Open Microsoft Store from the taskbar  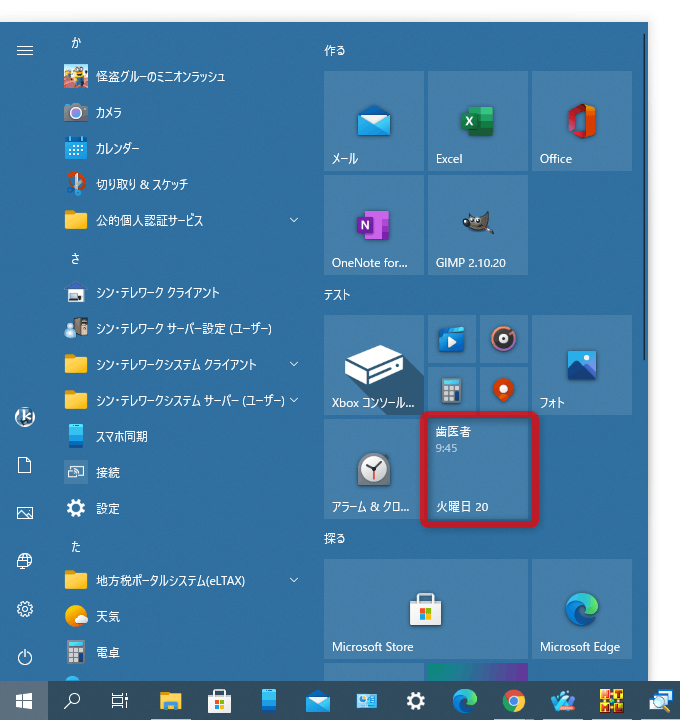point(219,701)
